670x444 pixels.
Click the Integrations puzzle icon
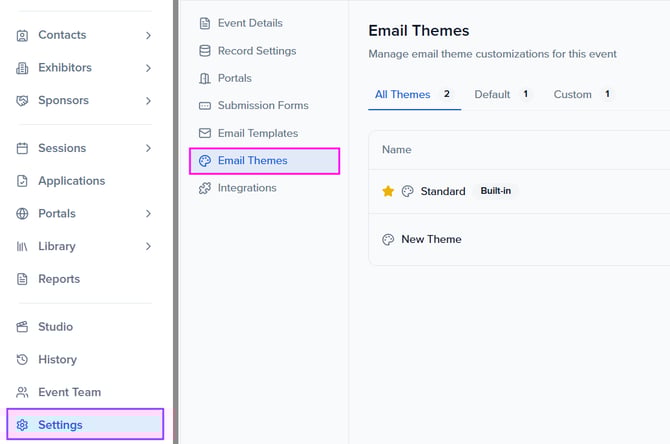point(205,188)
